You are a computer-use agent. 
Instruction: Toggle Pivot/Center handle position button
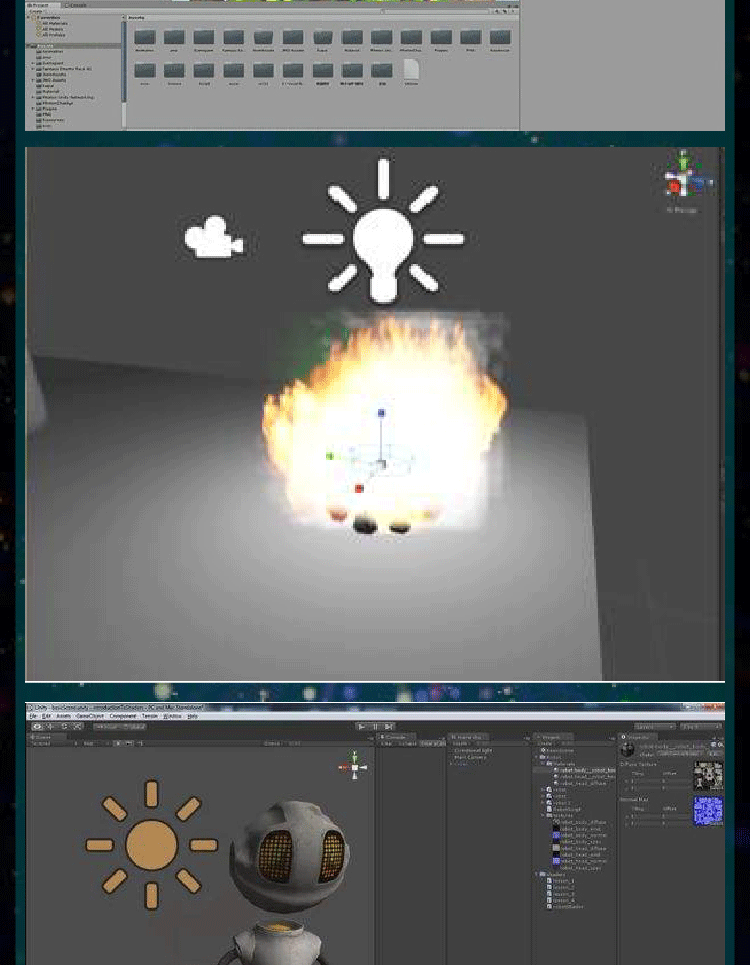coord(106,726)
